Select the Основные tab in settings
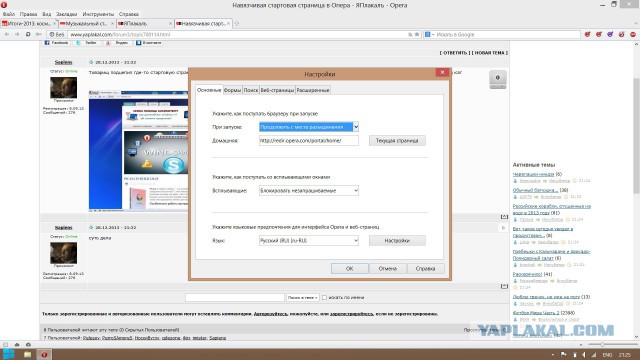640x360 pixels. point(209,90)
